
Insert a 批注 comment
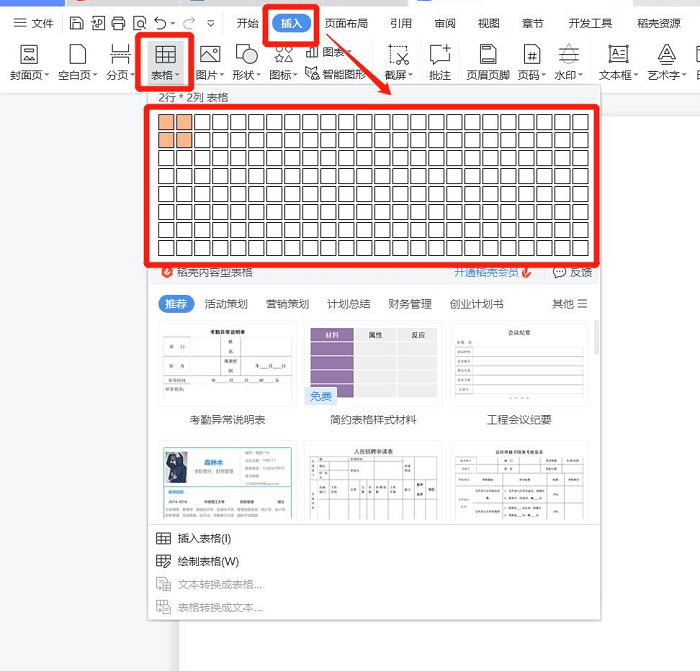pyautogui.click(x=439, y=56)
